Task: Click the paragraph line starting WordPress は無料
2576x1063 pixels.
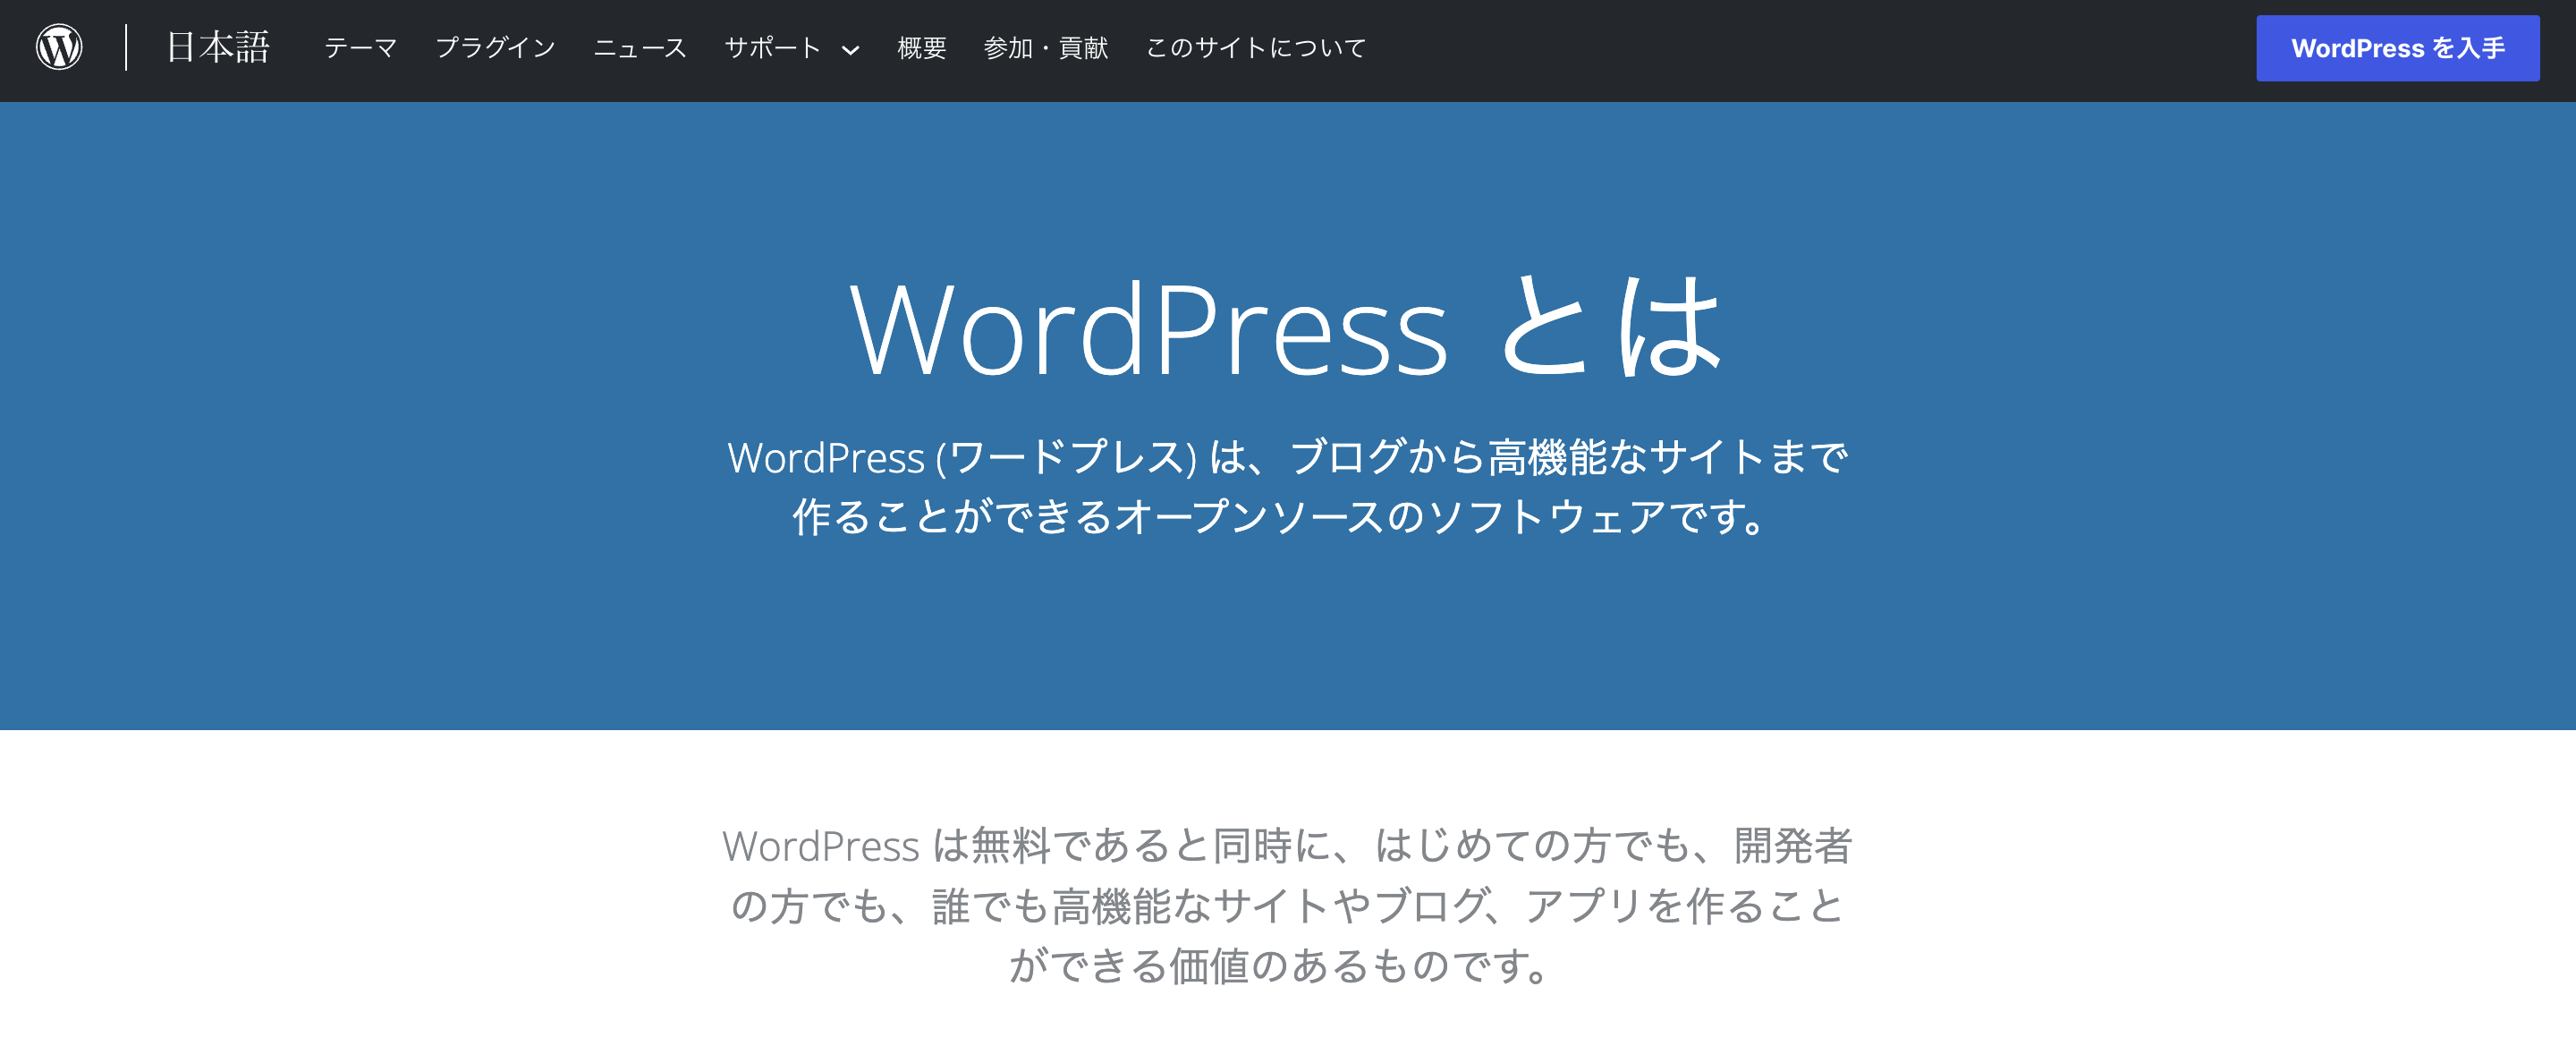Action: point(1288,846)
